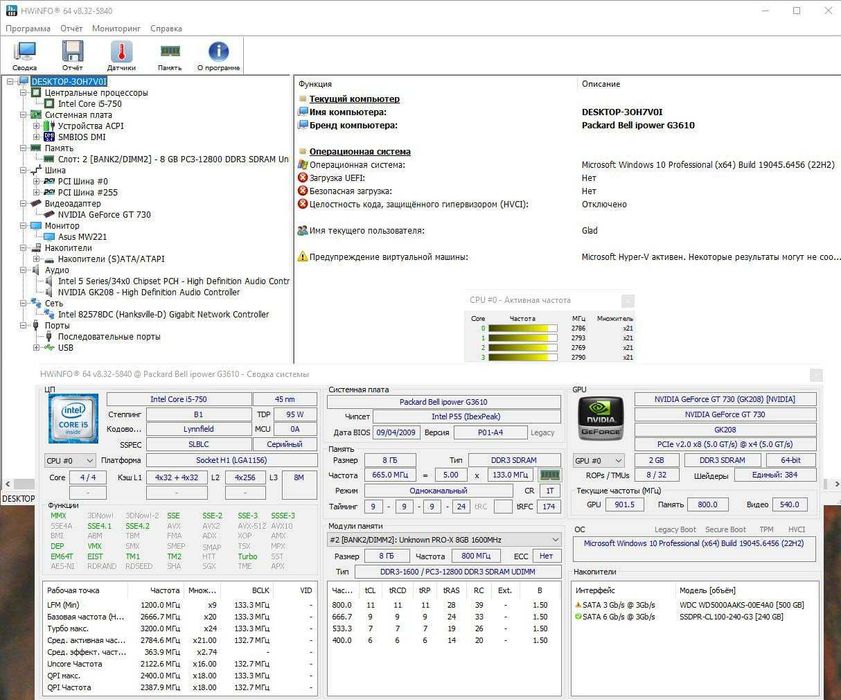The width and height of the screenshot is (841, 700).
Task: Click the WDC WD5000AAKS-00E4A0 drive entry
Action: [x=741, y=605]
